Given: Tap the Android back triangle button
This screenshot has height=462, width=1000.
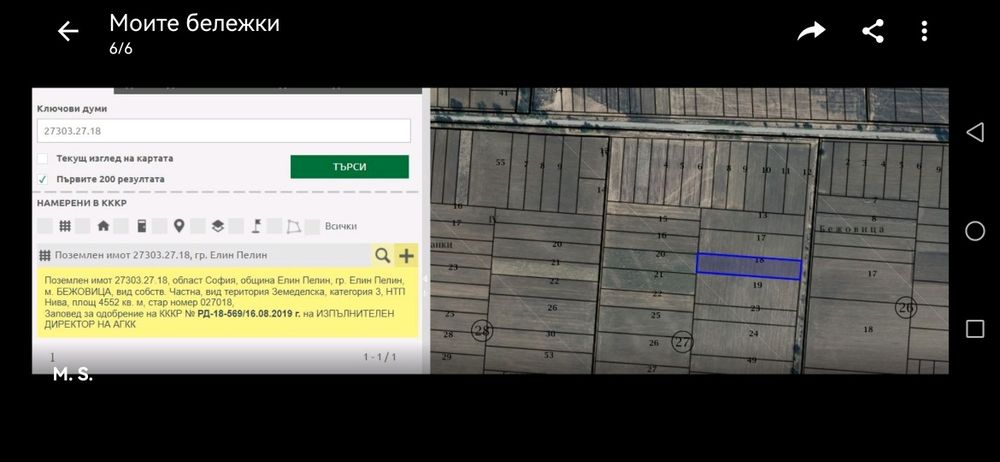Looking at the screenshot, I should [x=974, y=132].
